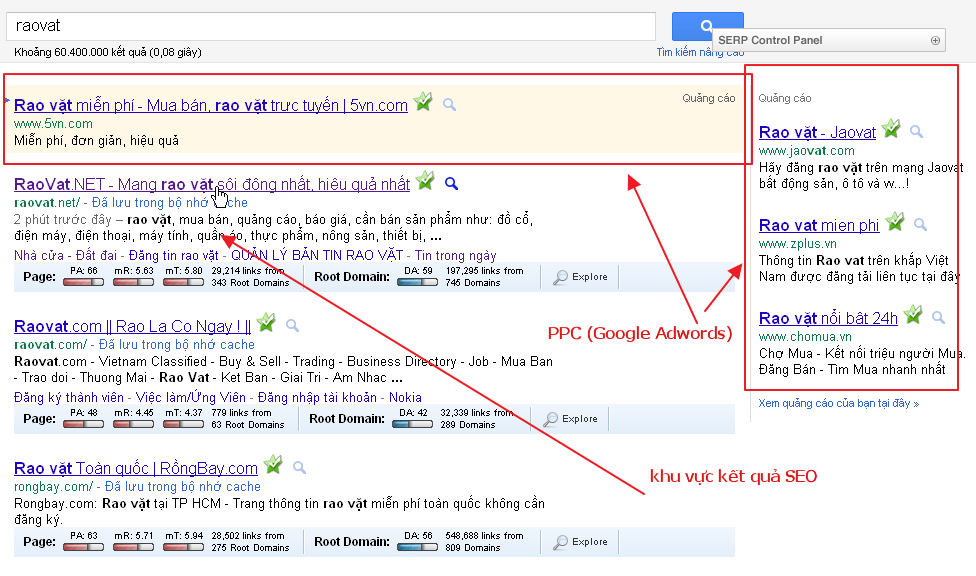Viewport: 976px width, 576px height.
Task: Open Đăng ký thành viên sitelink
Action: click(x=68, y=398)
